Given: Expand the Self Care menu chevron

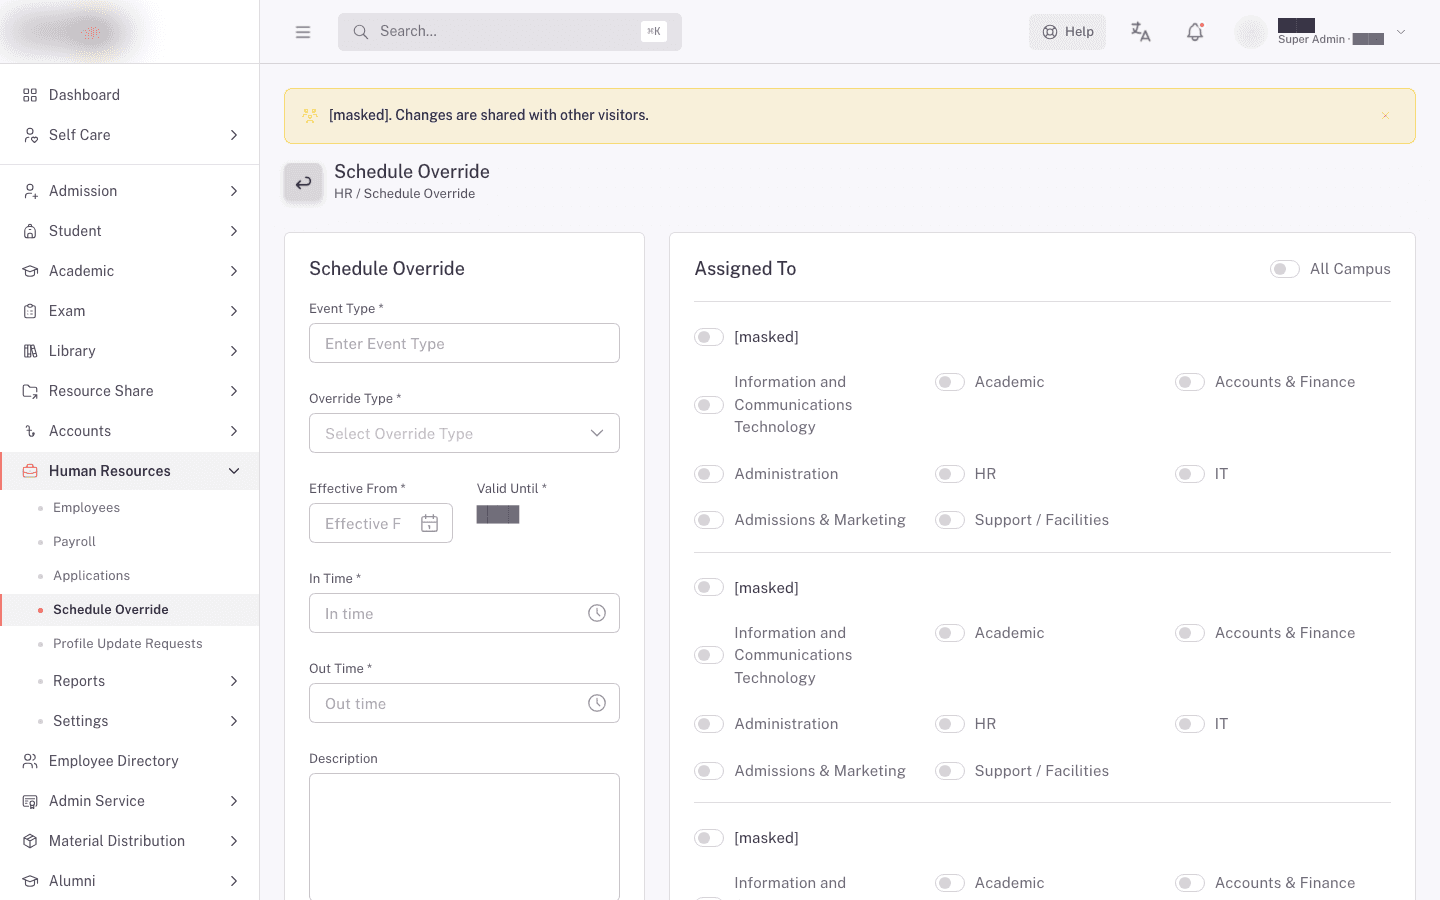Looking at the screenshot, I should click(234, 135).
